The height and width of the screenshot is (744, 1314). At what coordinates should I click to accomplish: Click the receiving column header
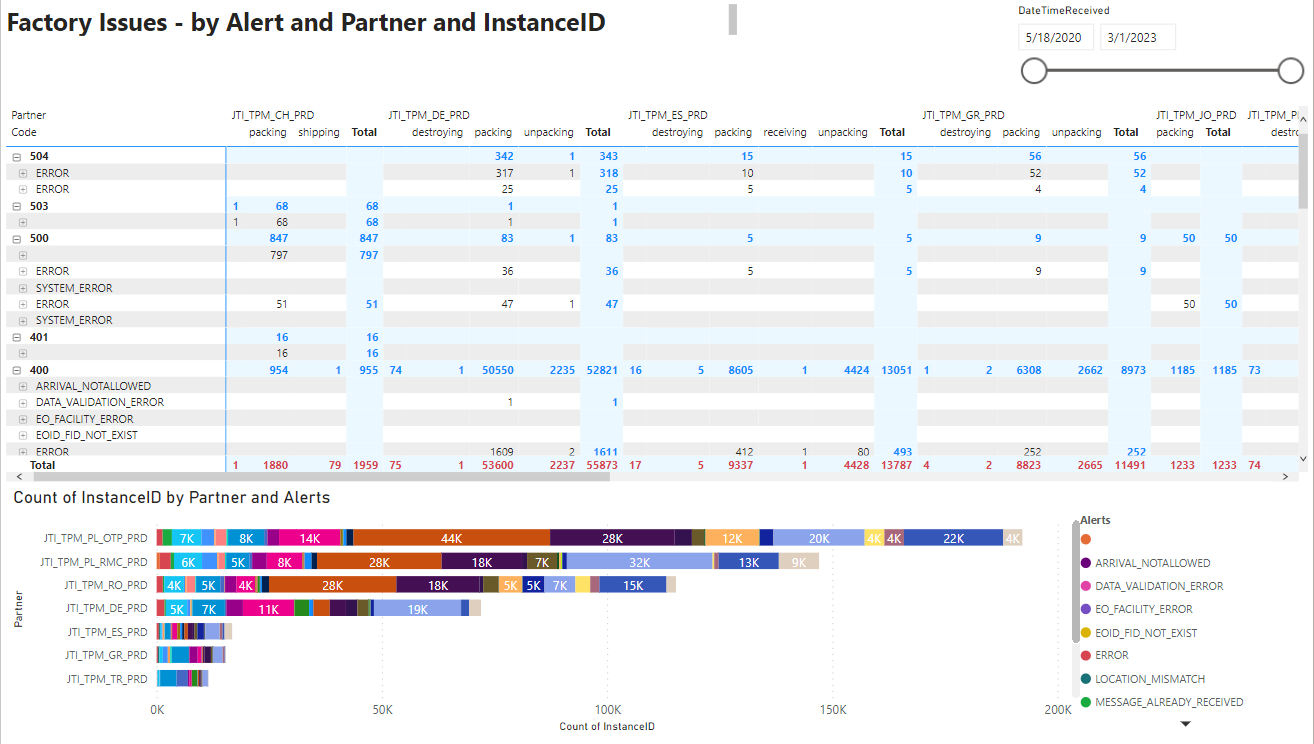785,132
